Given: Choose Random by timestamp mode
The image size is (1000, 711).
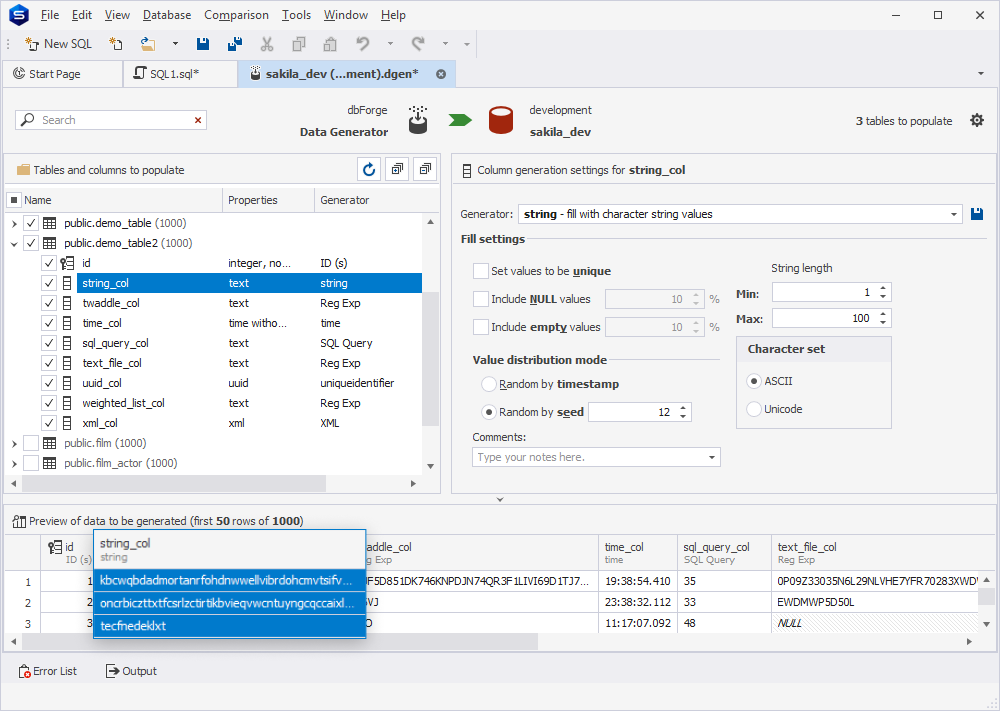Looking at the screenshot, I should [489, 384].
